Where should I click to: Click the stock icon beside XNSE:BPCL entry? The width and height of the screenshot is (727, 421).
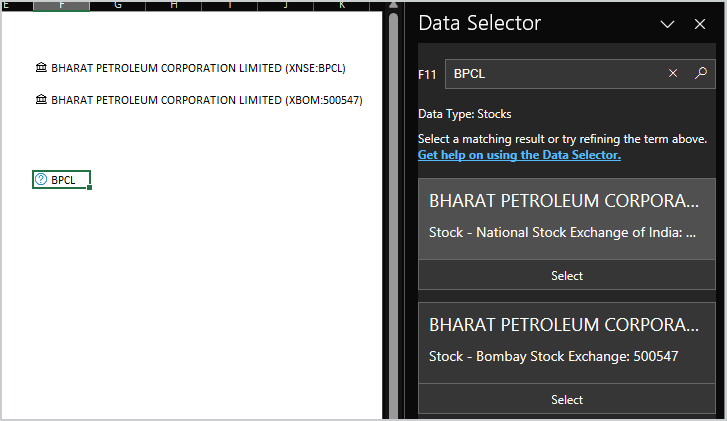click(x=40, y=68)
